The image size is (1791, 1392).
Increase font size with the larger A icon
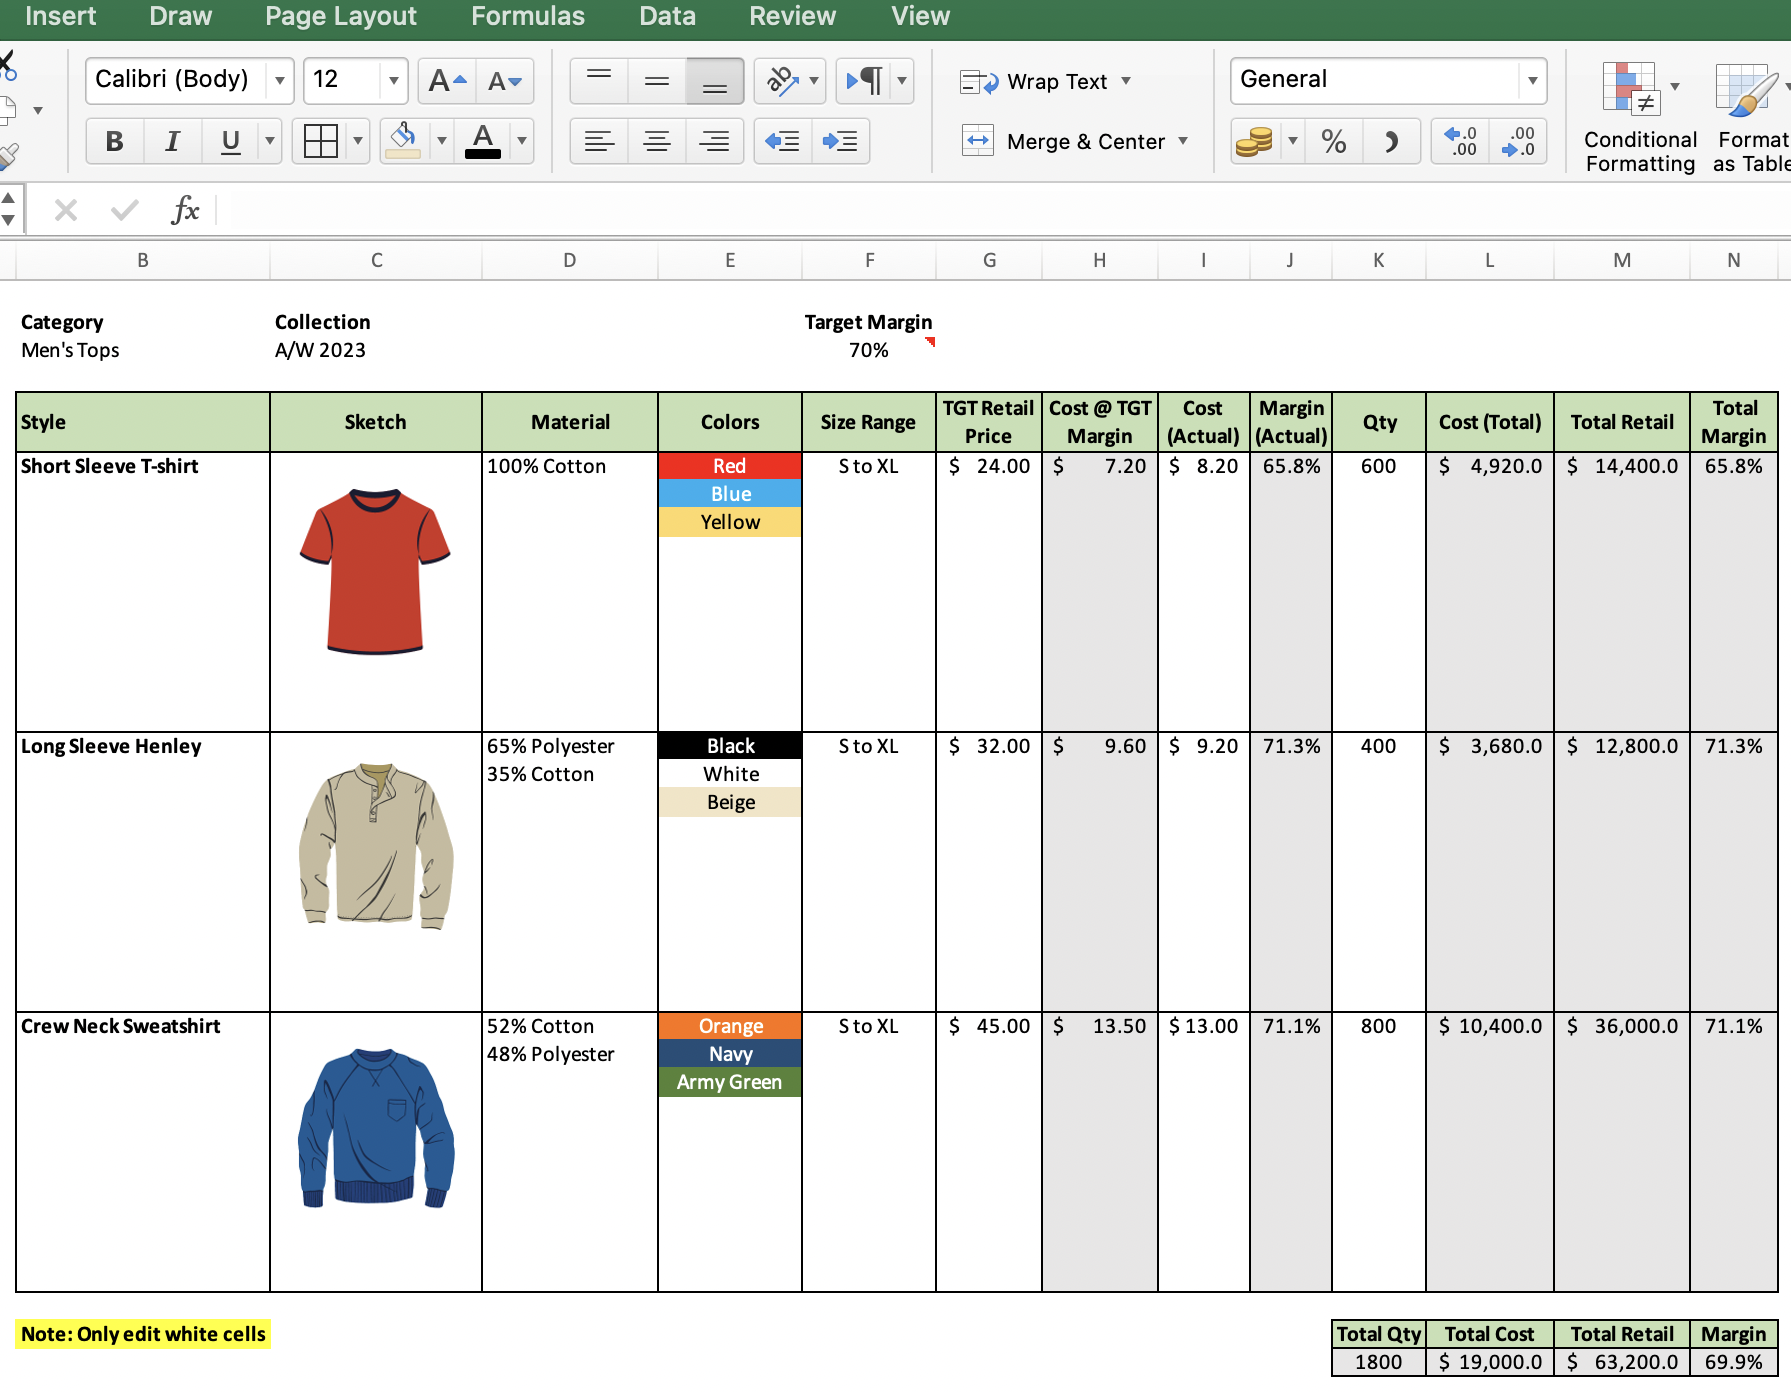pos(446,81)
